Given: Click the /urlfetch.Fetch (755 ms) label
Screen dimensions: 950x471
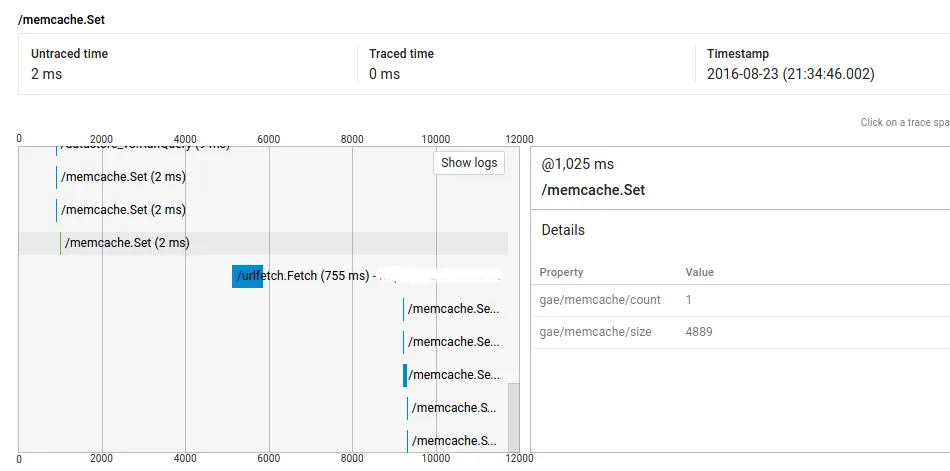Looking at the screenshot, I should point(301,276).
